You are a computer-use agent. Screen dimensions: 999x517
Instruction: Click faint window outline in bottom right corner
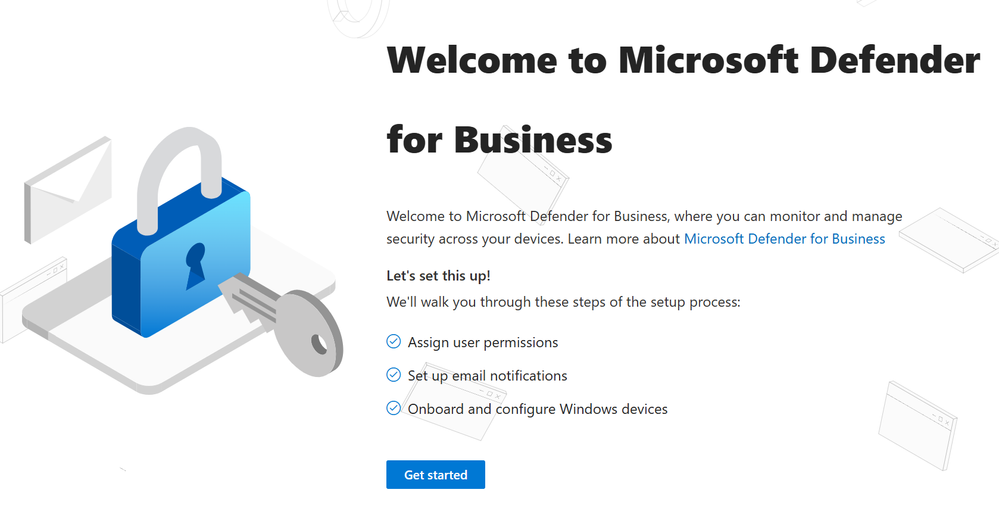tap(917, 425)
